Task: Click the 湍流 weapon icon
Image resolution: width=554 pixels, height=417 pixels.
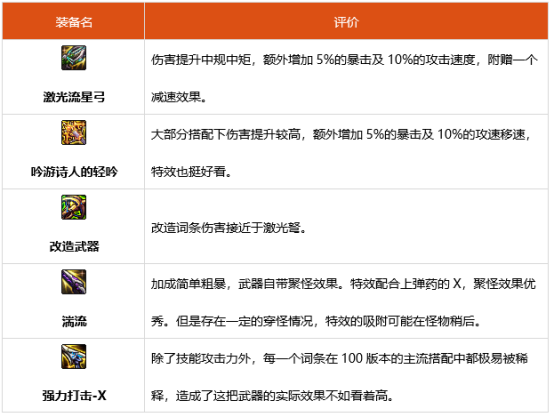Action: pyautogui.click(x=73, y=282)
